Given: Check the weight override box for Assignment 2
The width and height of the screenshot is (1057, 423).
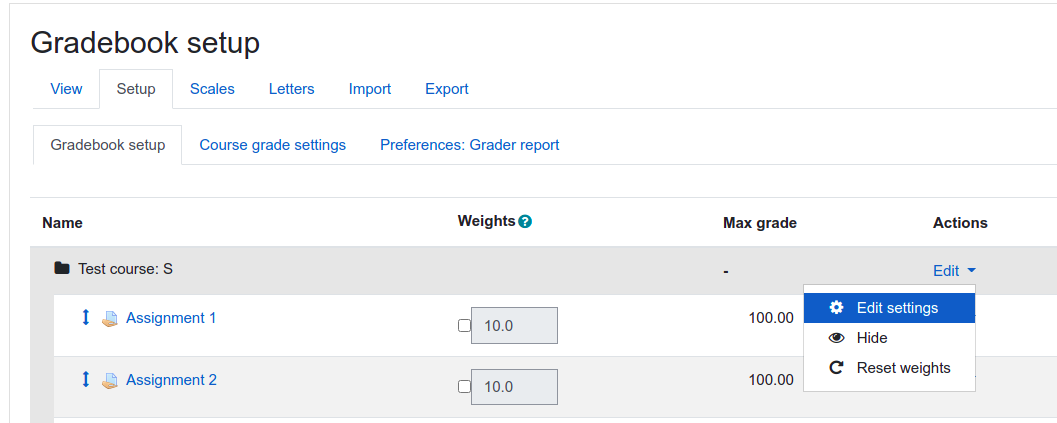Looking at the screenshot, I should (464, 387).
